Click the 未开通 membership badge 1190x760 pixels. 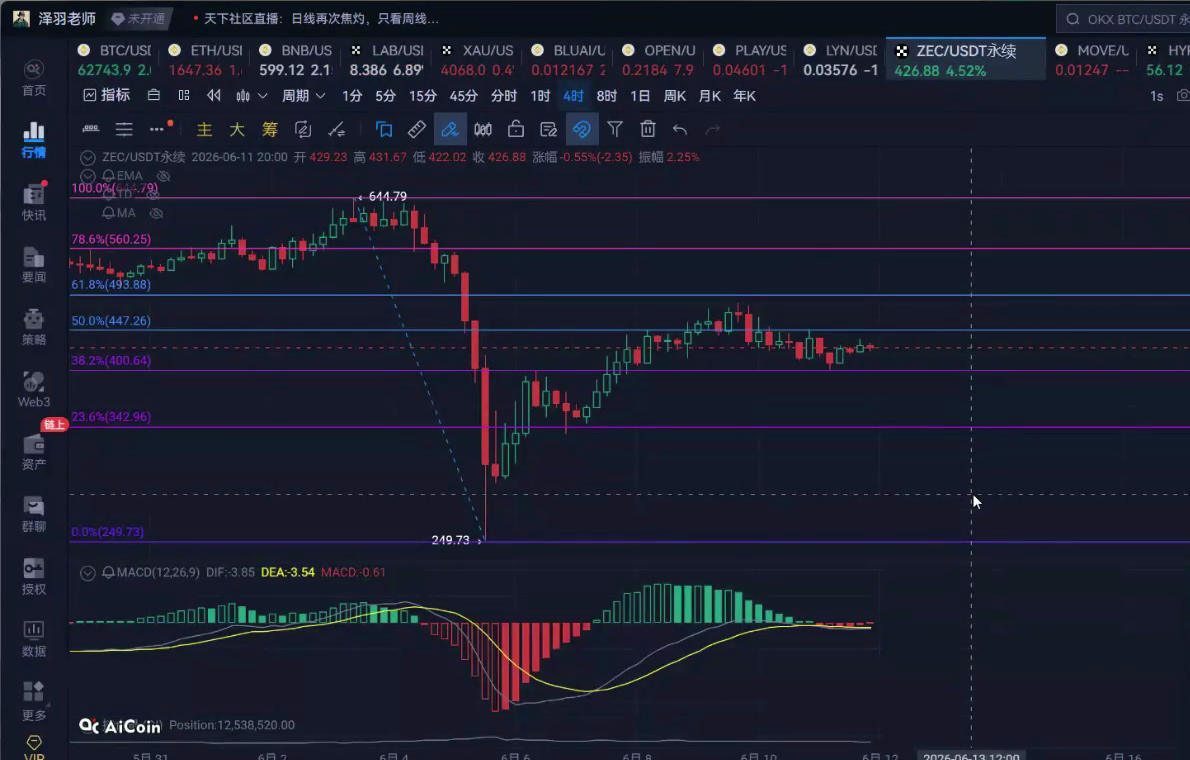coord(138,18)
